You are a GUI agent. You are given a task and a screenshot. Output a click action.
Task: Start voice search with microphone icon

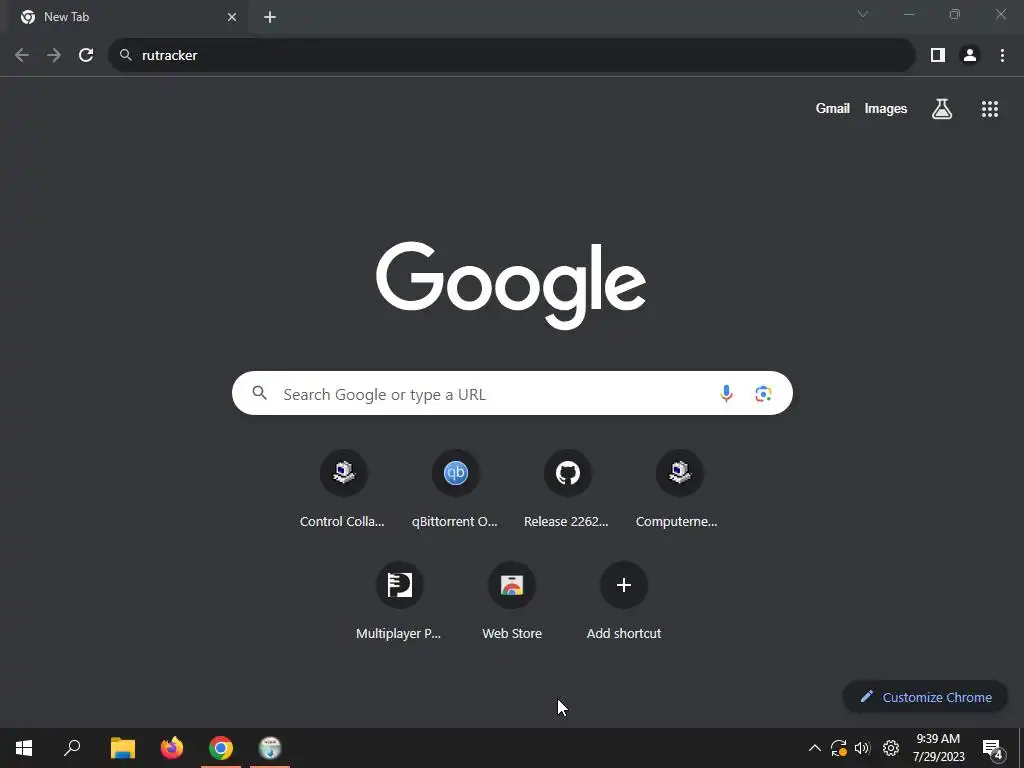click(726, 393)
